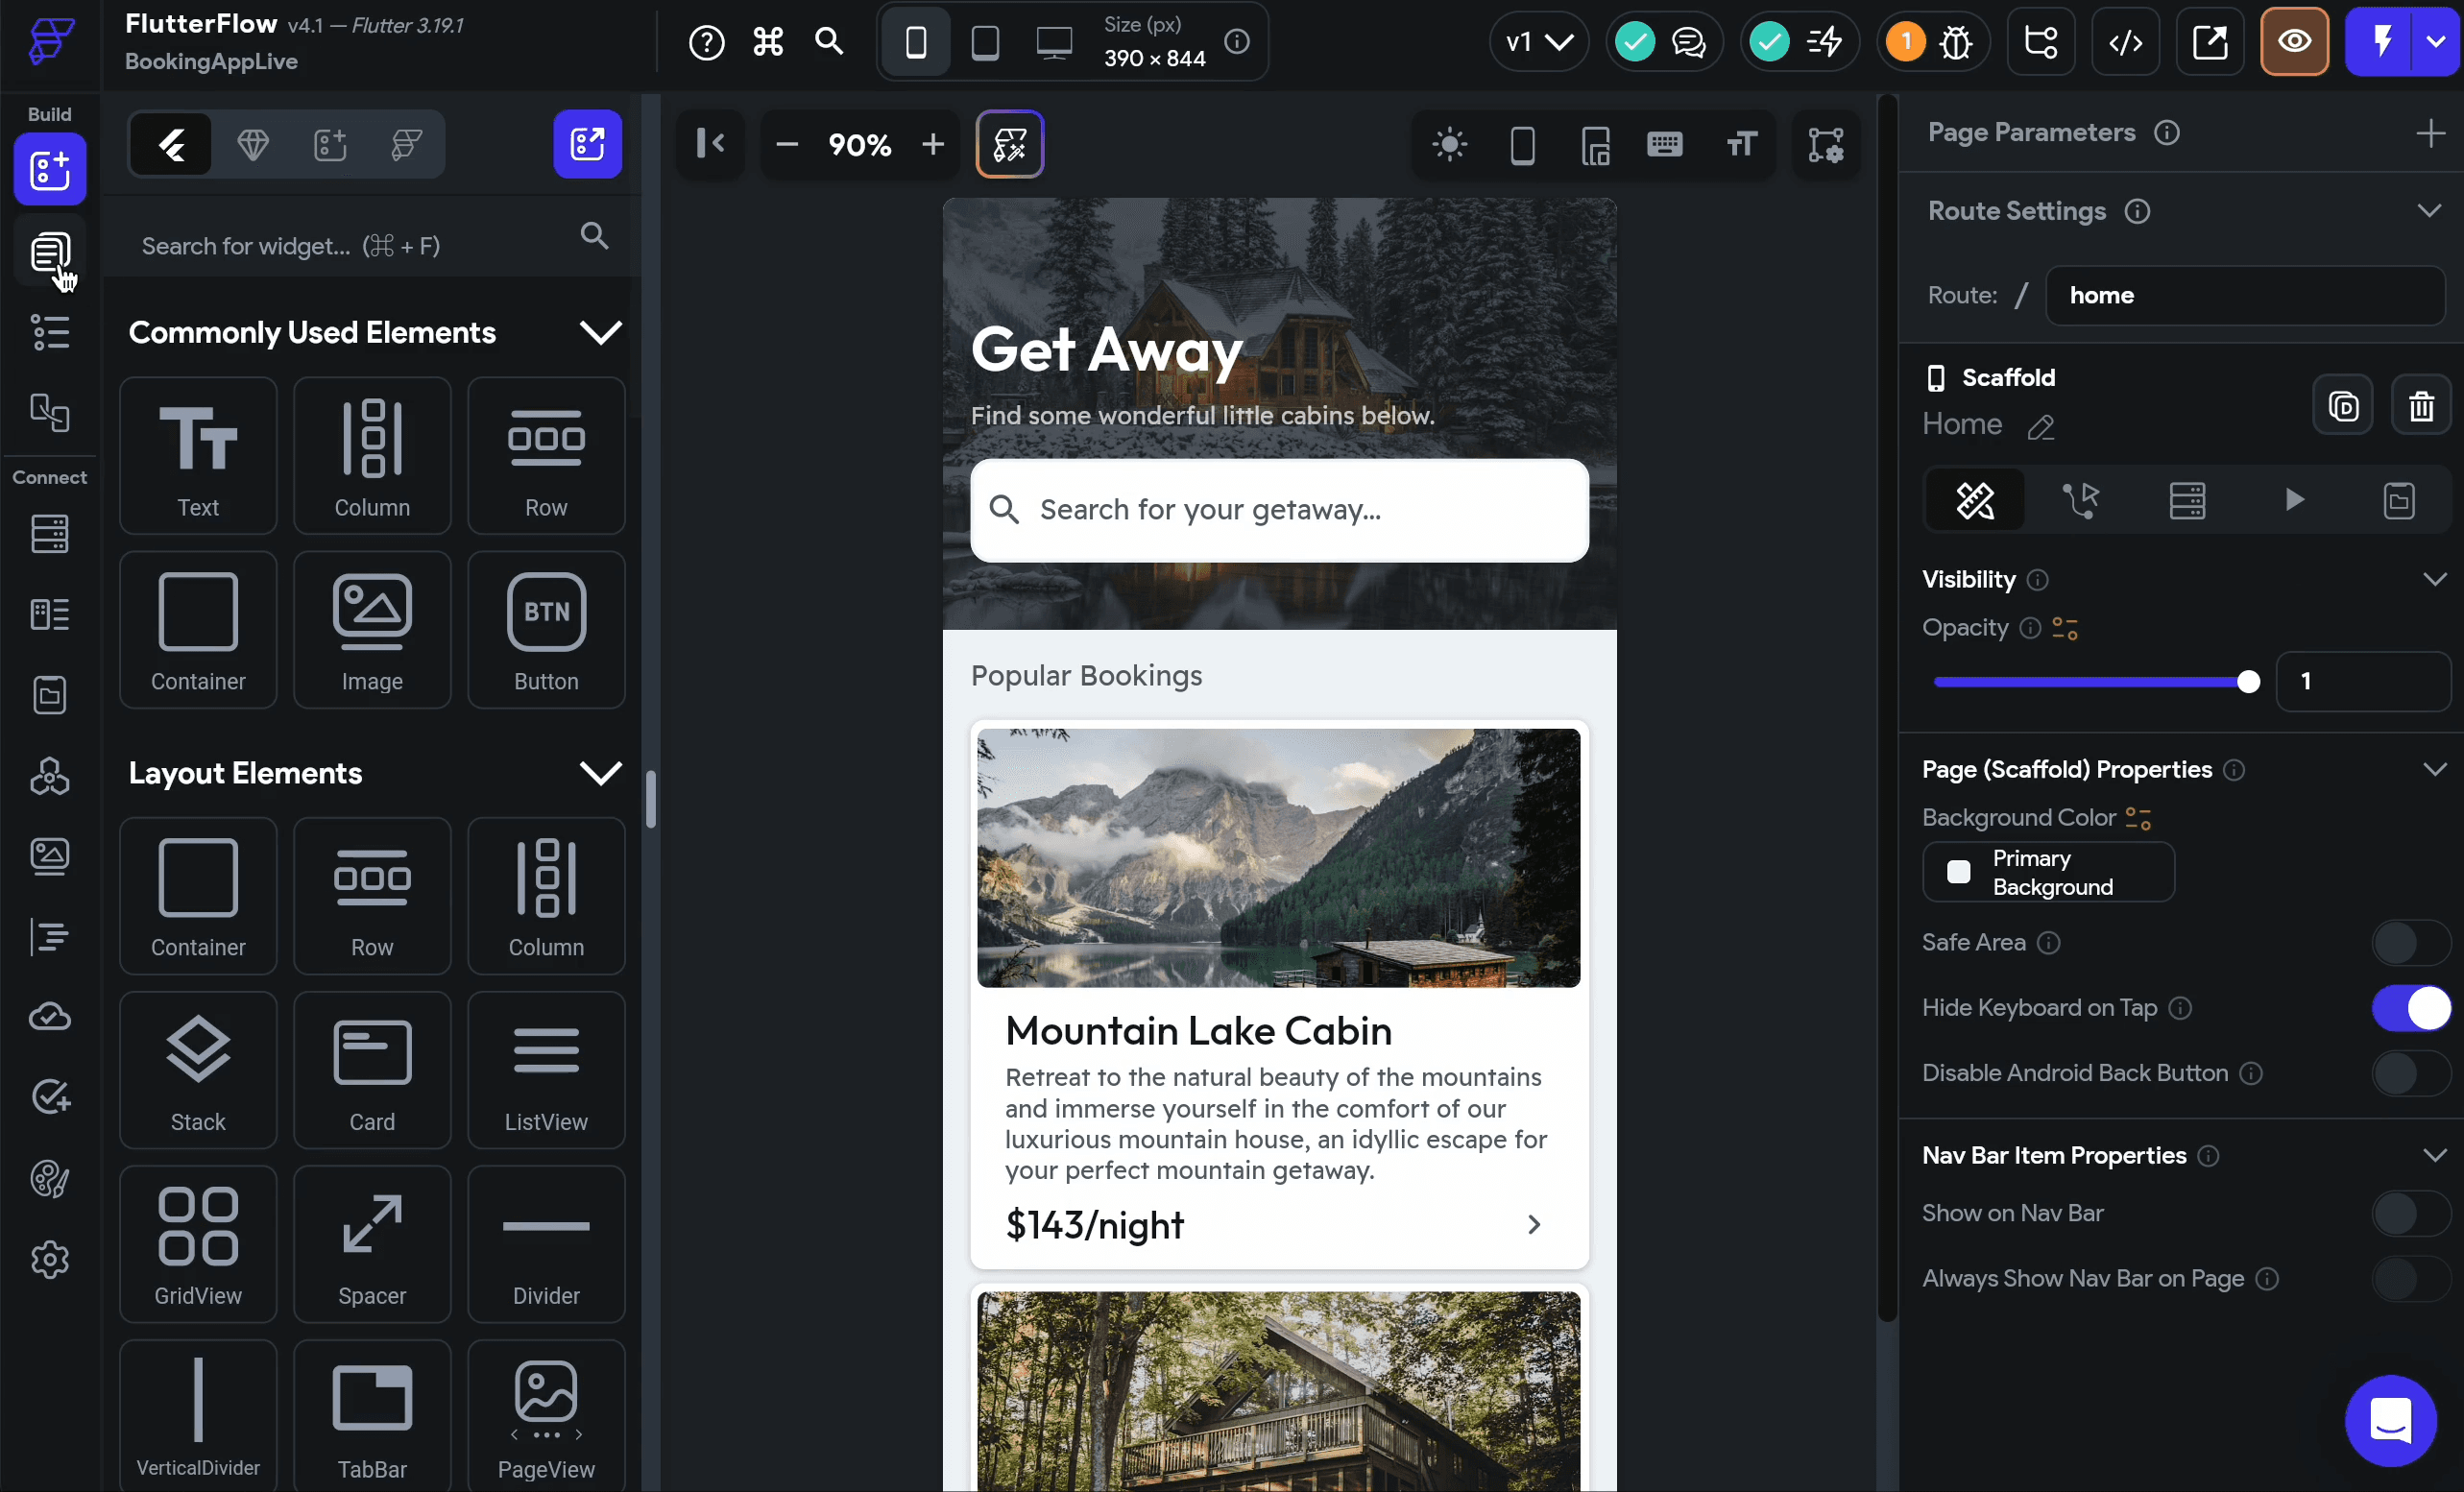Open the project settings gear in sidebar
2464x1492 pixels.
coord(50,1259)
